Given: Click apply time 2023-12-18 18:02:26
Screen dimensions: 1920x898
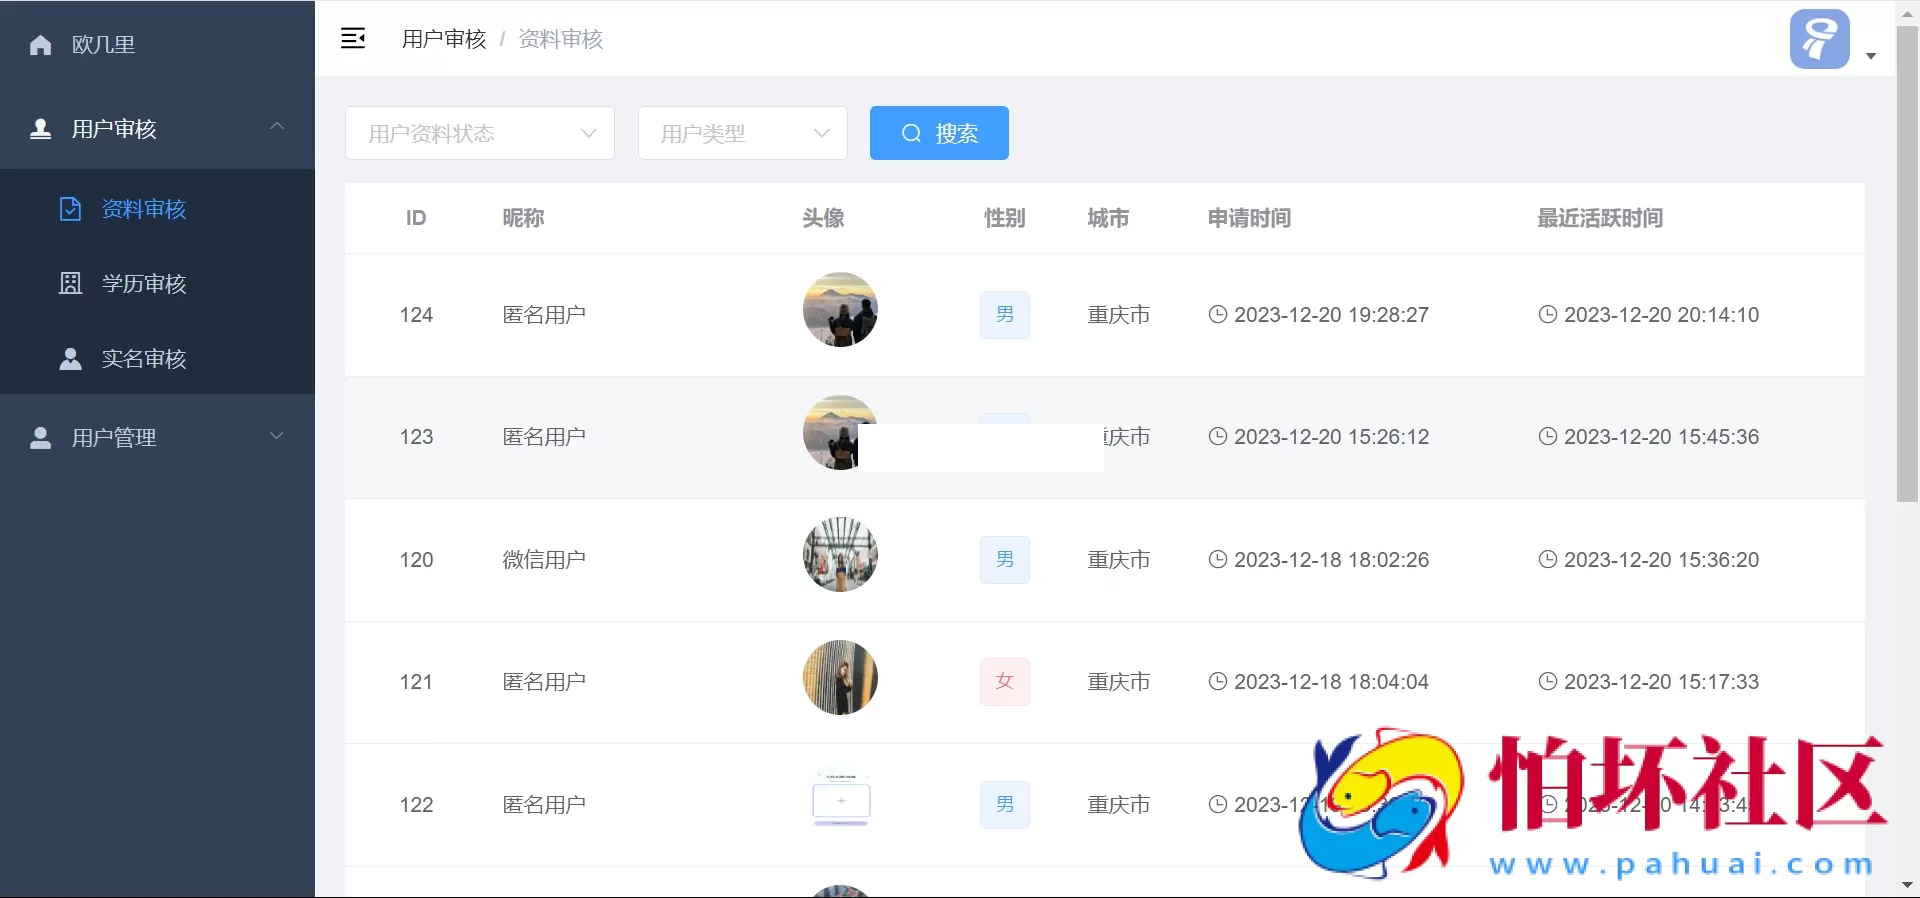Looking at the screenshot, I should (x=1331, y=560).
